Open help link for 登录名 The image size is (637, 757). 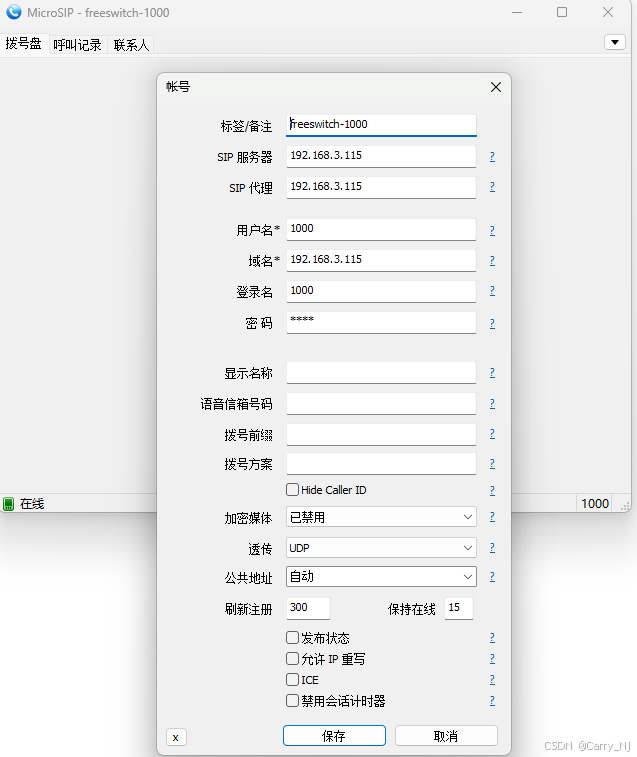click(x=492, y=291)
